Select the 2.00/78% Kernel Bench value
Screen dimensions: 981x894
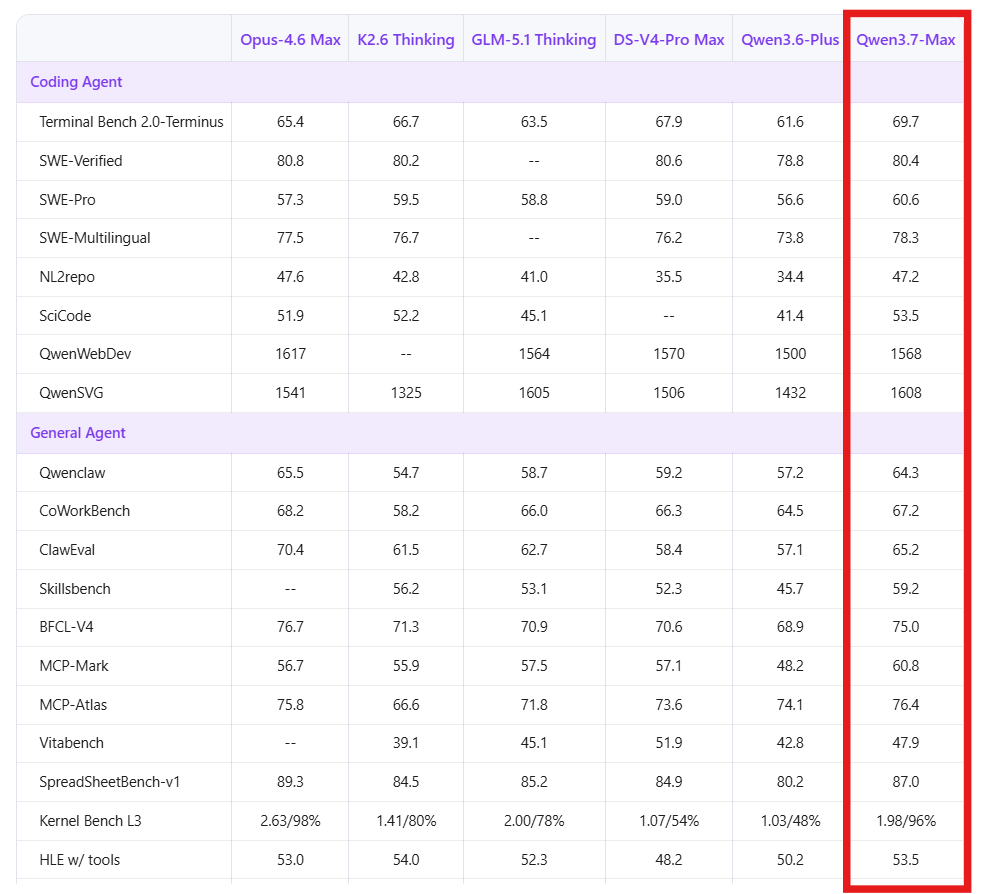point(534,820)
